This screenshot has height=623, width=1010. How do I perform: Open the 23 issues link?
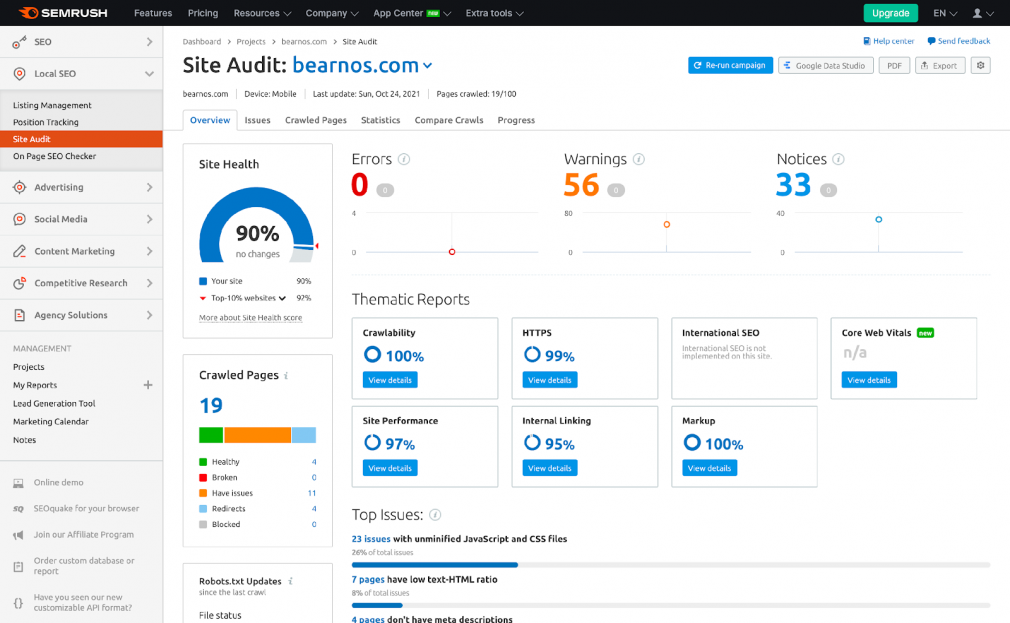(x=371, y=539)
